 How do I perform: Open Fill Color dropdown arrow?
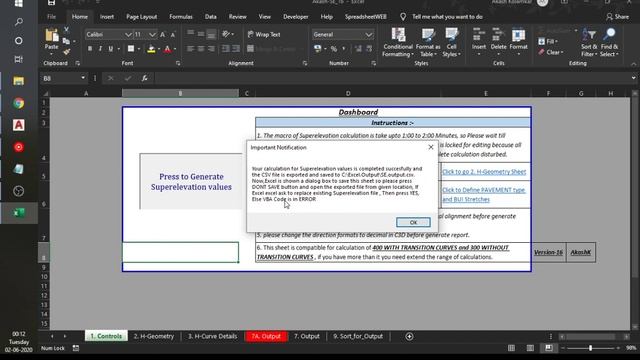click(x=159, y=49)
